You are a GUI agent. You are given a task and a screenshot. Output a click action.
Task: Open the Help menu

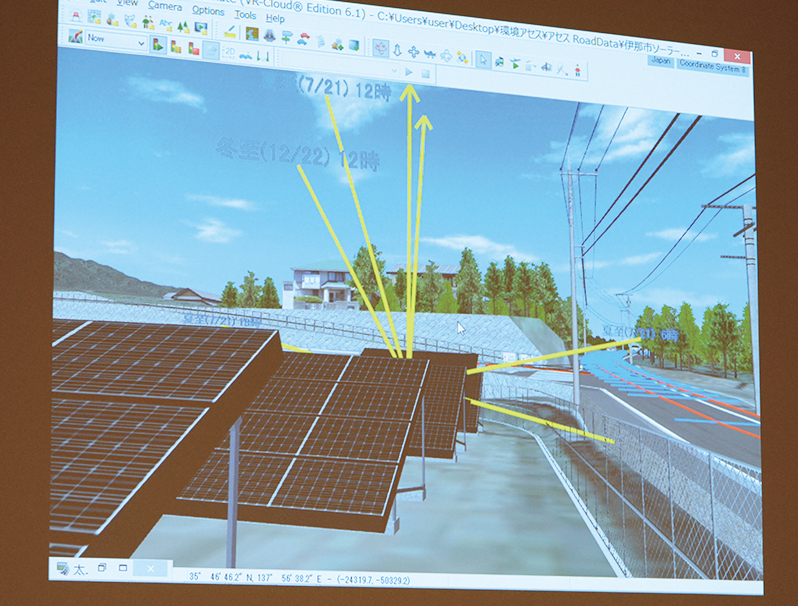coord(275,18)
